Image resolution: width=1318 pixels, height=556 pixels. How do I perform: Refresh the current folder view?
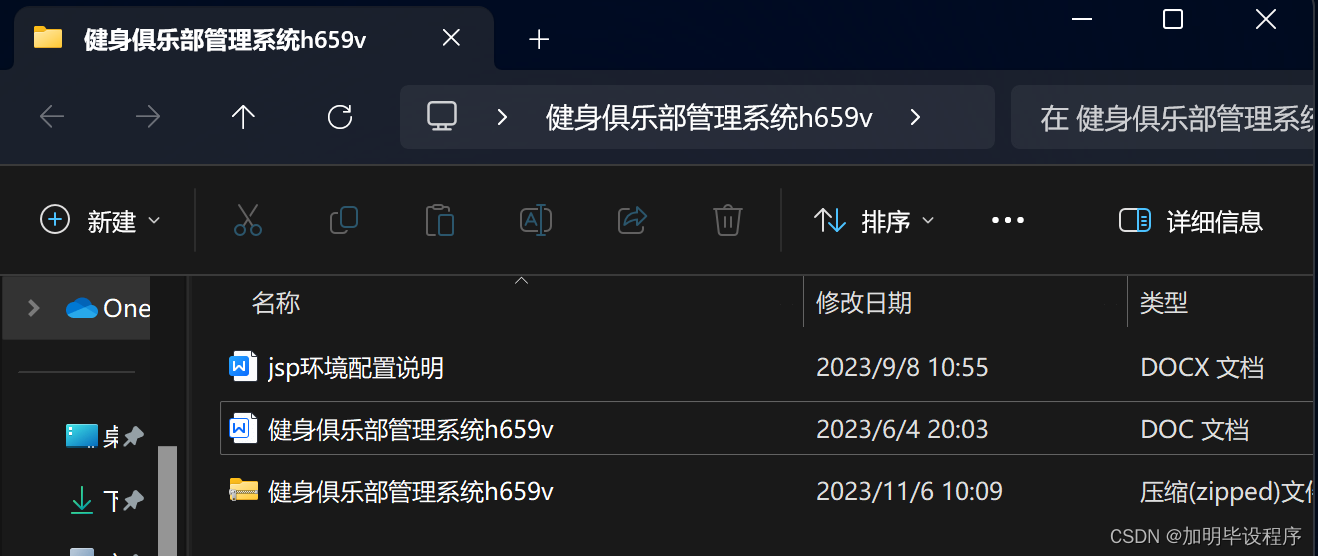(x=340, y=117)
